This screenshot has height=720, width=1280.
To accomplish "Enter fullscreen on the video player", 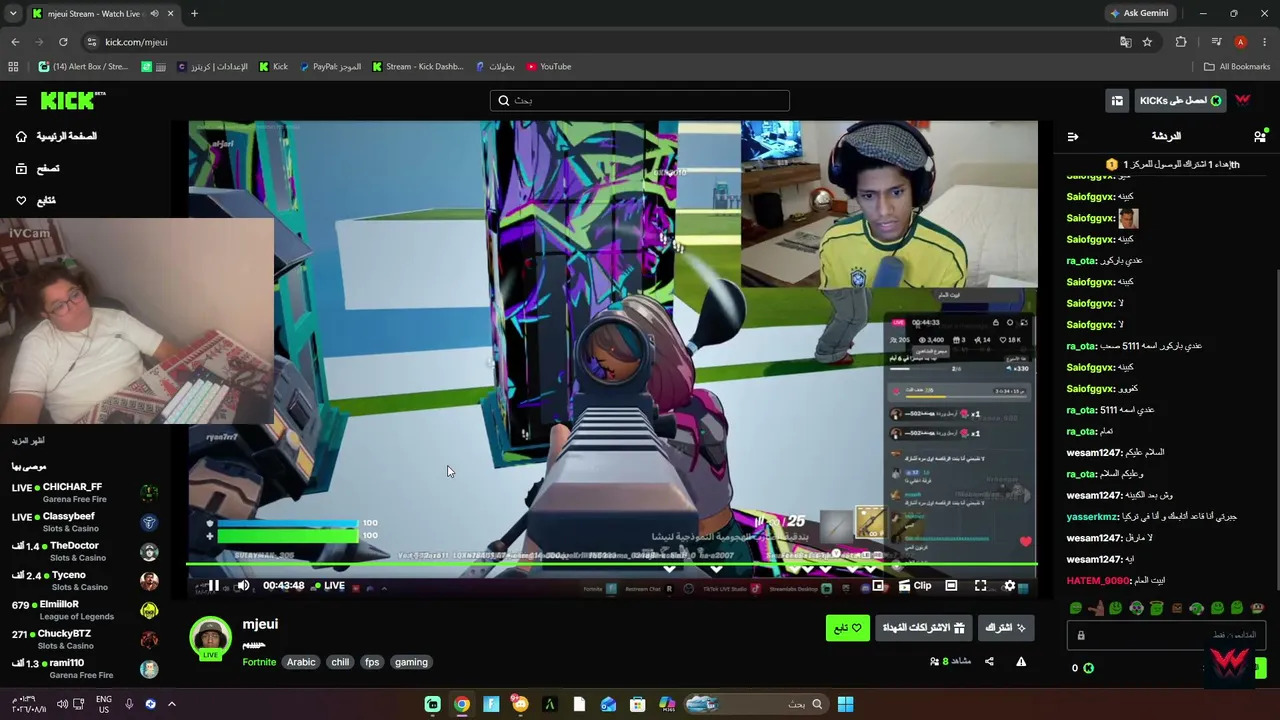I will pyautogui.click(x=980, y=586).
